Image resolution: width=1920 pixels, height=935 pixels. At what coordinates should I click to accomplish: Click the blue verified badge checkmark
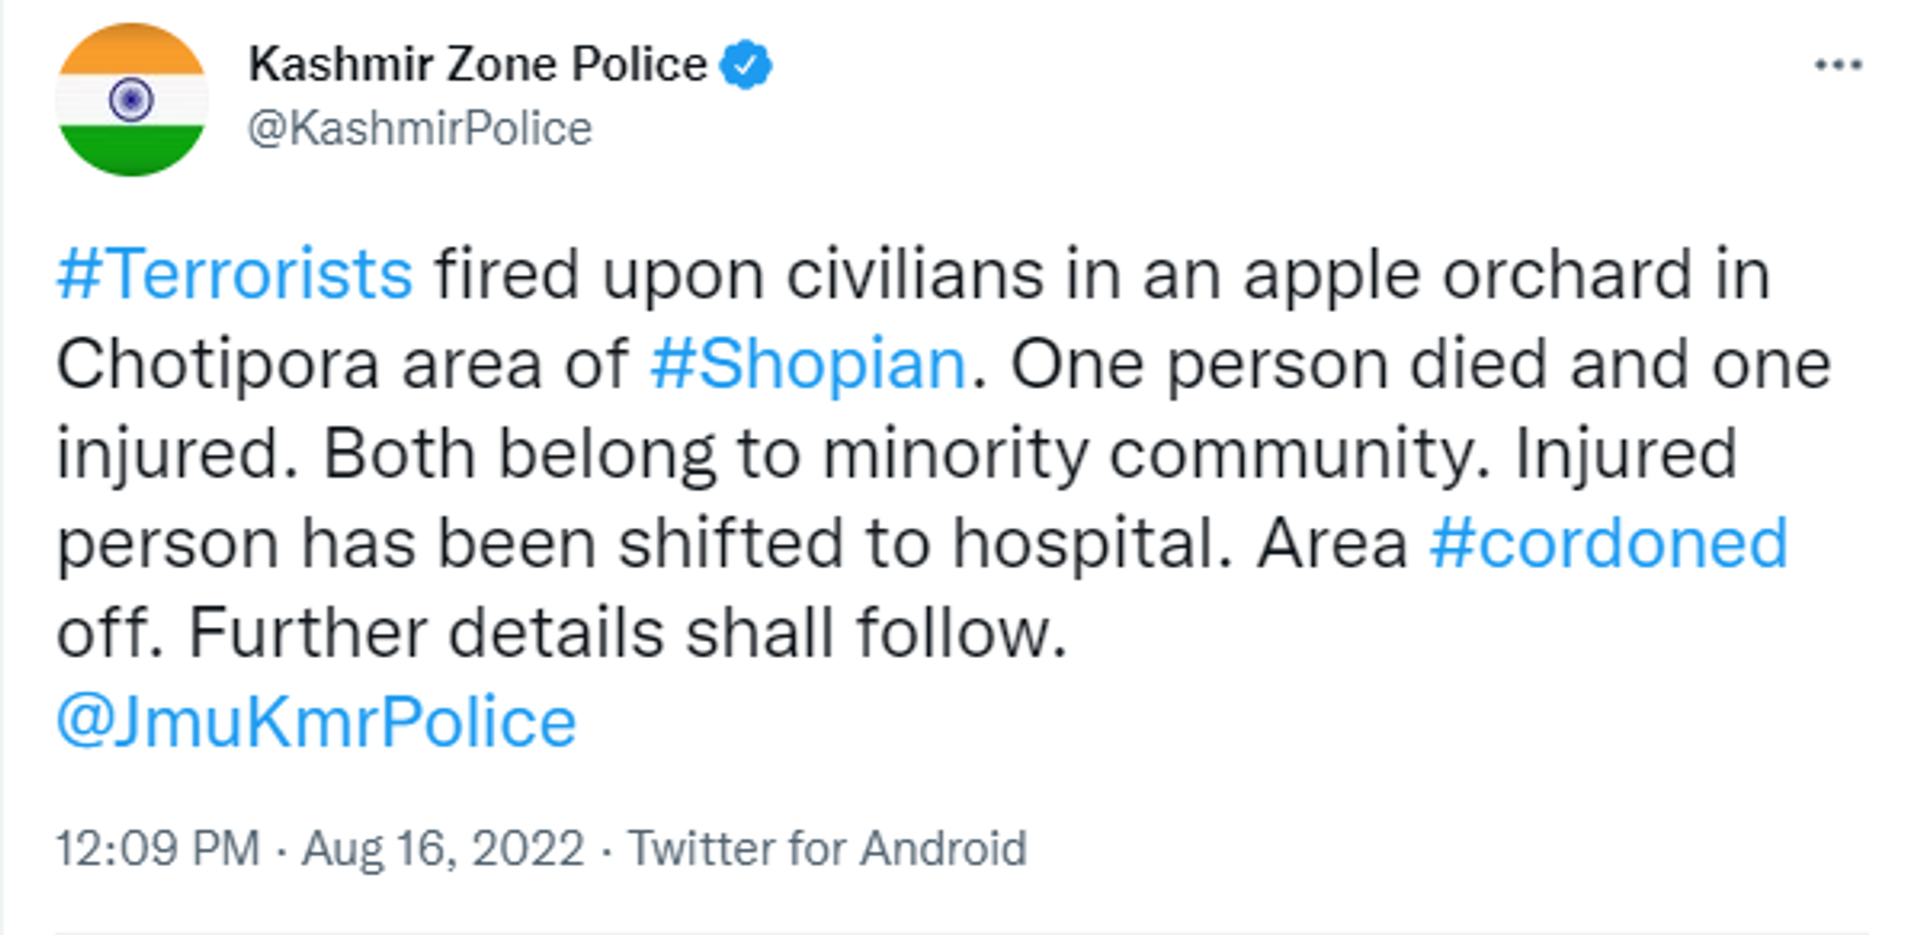(746, 65)
